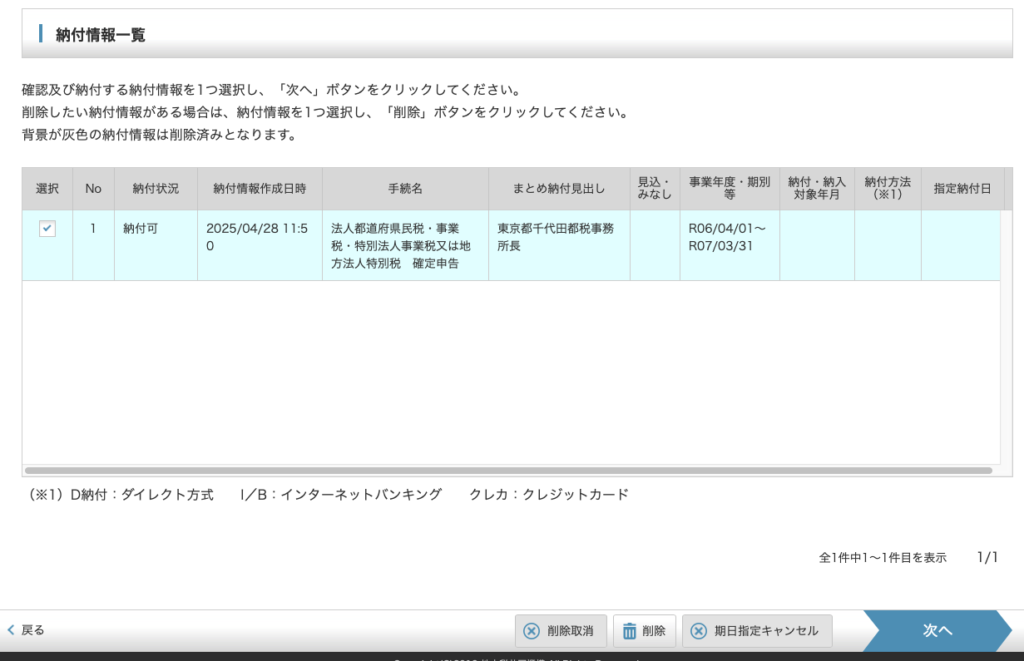Click the 納付状況 column header
This screenshot has height=661, width=1024.
pyautogui.click(x=155, y=188)
